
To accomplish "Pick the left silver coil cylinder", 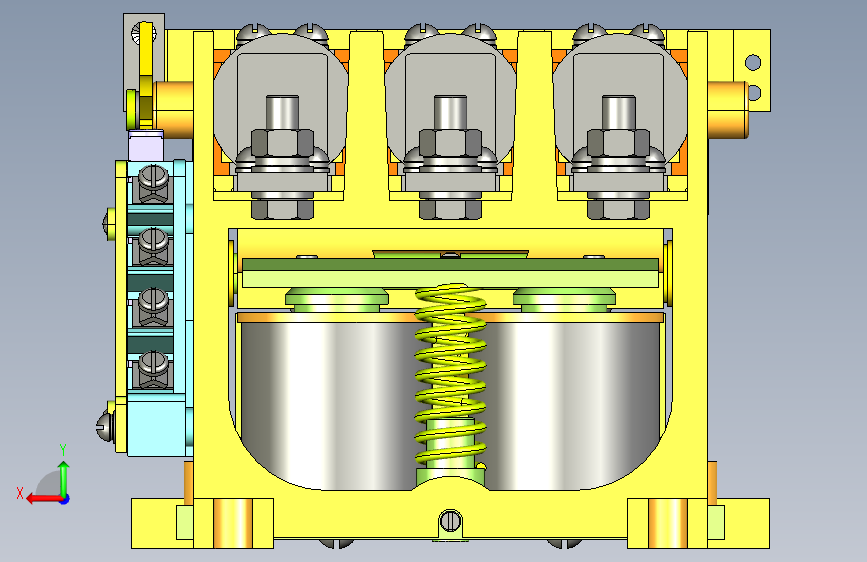I will click(x=328, y=405).
